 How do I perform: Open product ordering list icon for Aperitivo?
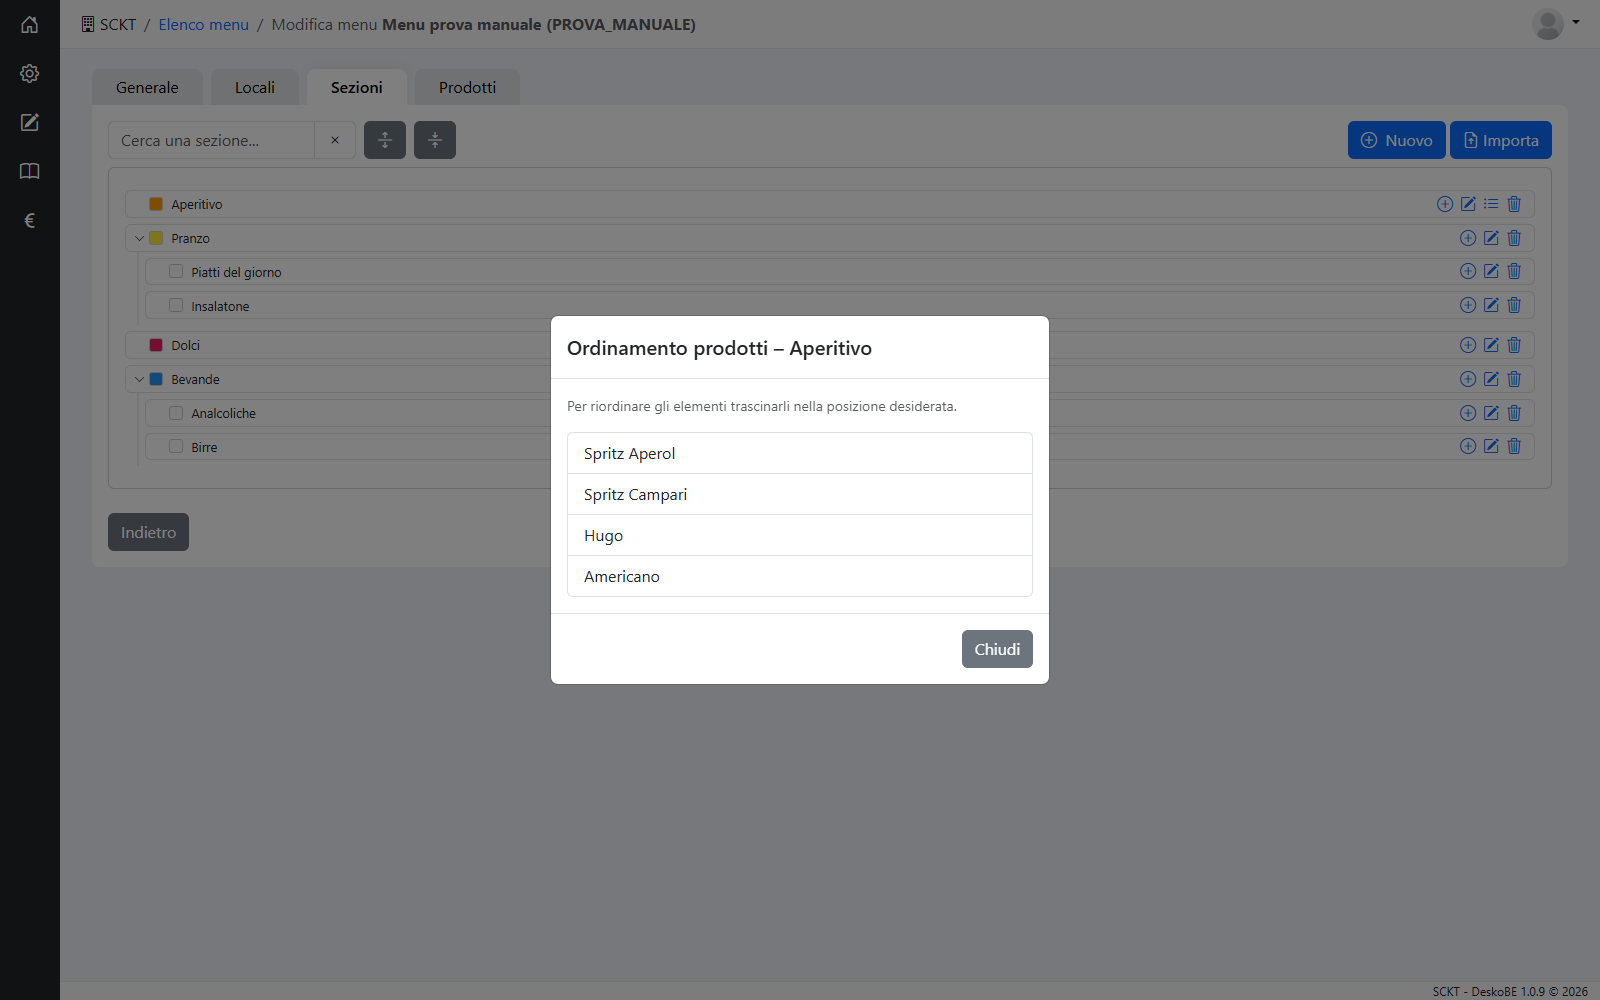tap(1491, 204)
